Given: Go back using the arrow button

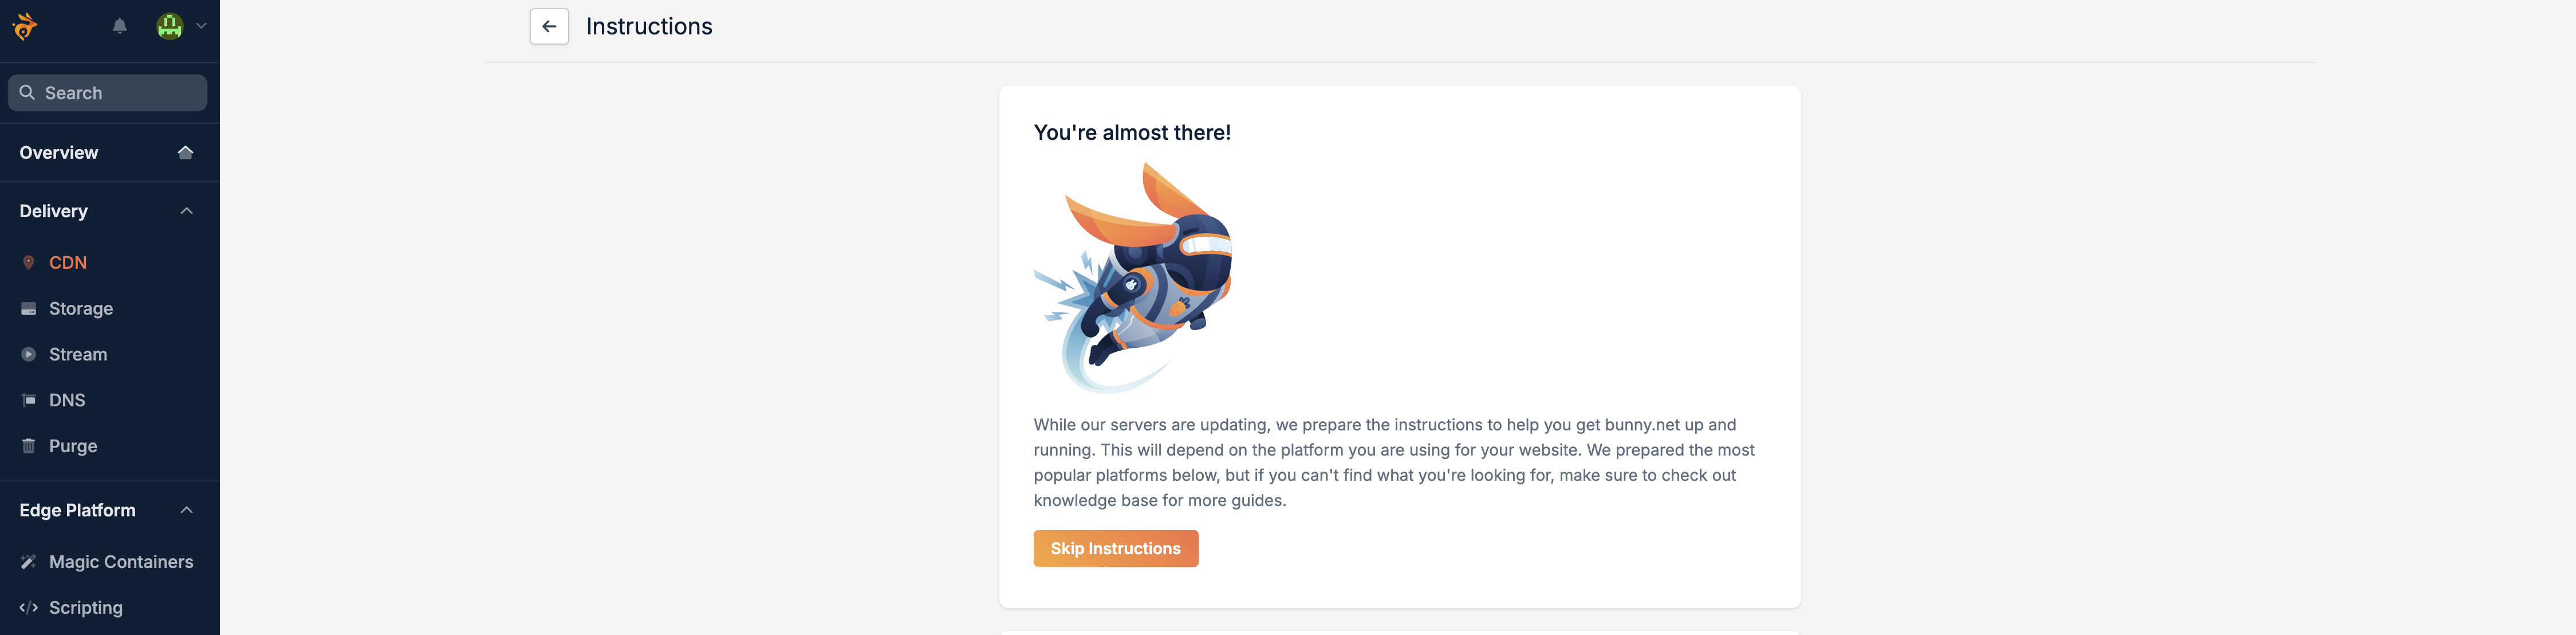Looking at the screenshot, I should (x=549, y=27).
